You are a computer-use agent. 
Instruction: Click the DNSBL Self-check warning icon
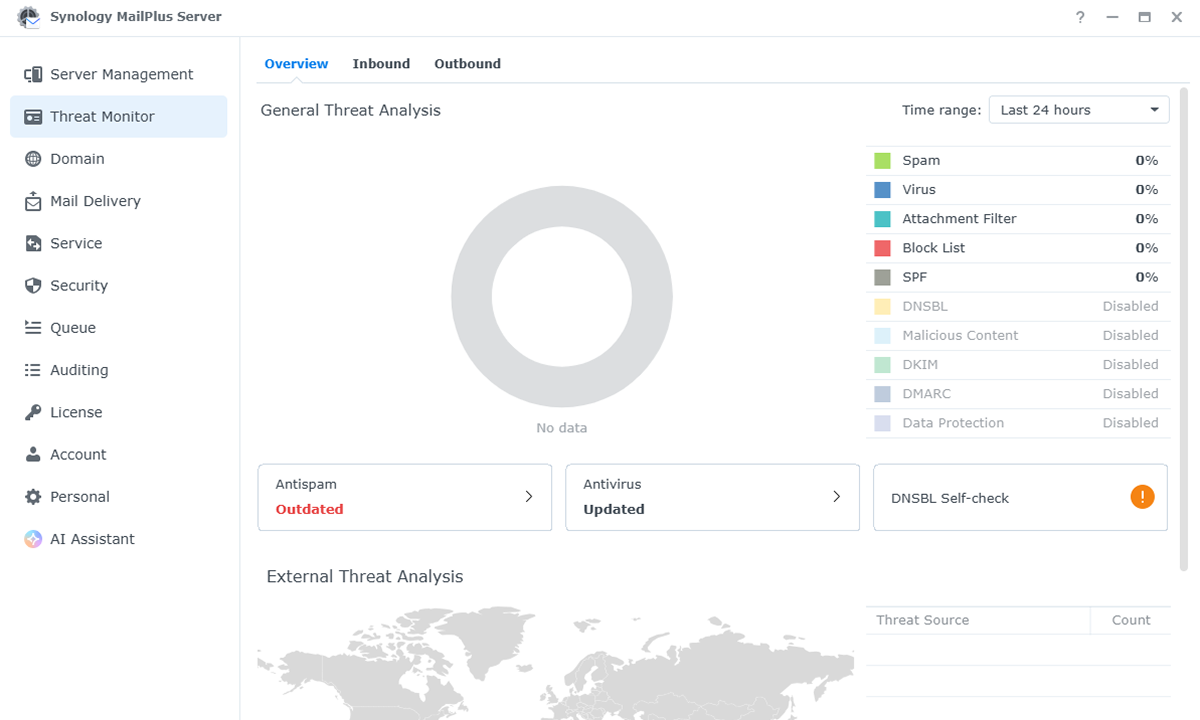1142,496
